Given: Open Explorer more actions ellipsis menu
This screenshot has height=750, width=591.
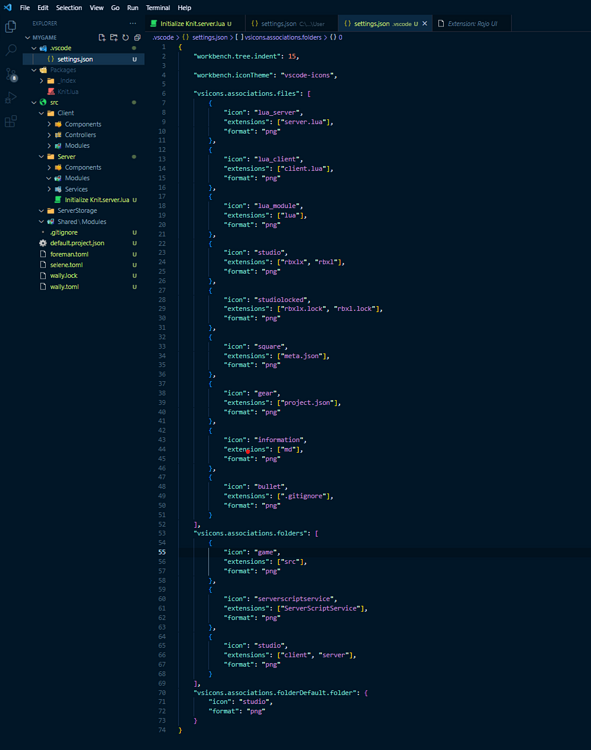Looking at the screenshot, I should point(132,23).
